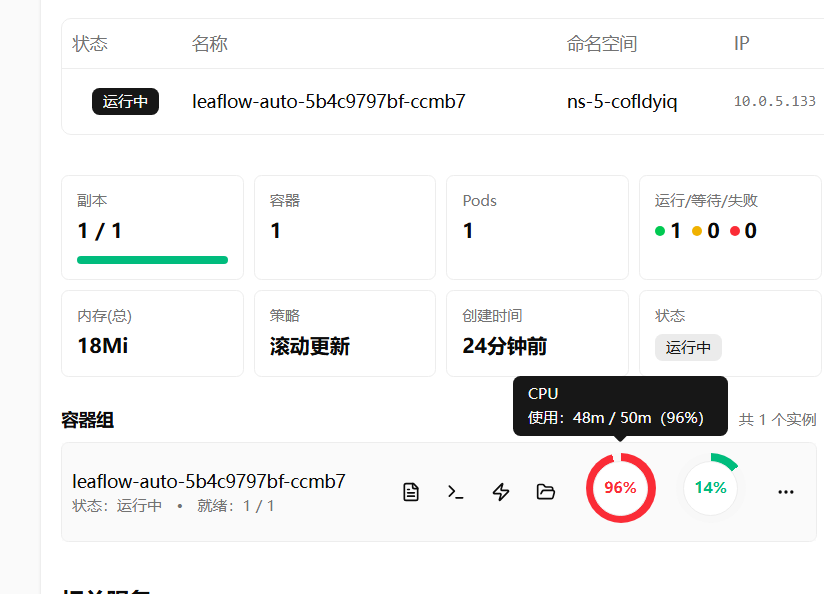The image size is (824, 594).
Task: Click the 内存(总) card label
Action: point(104,316)
